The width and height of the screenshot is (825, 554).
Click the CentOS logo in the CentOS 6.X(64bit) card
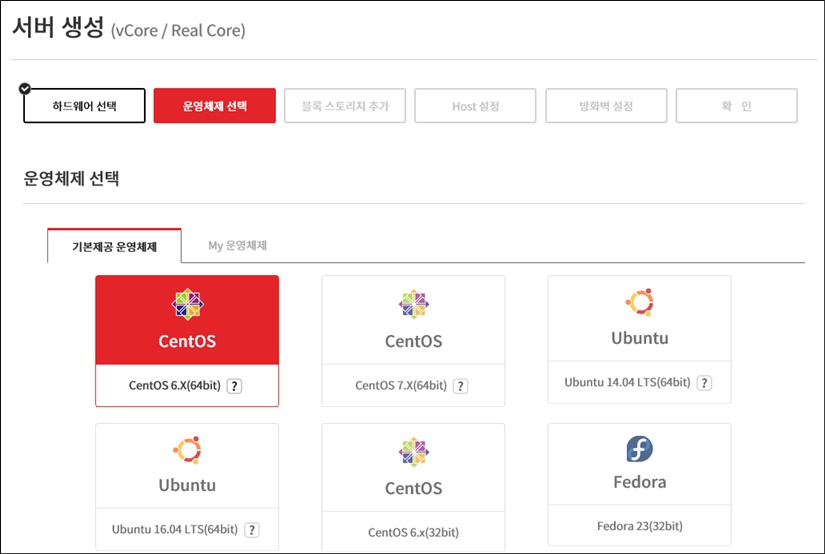[x=187, y=304]
